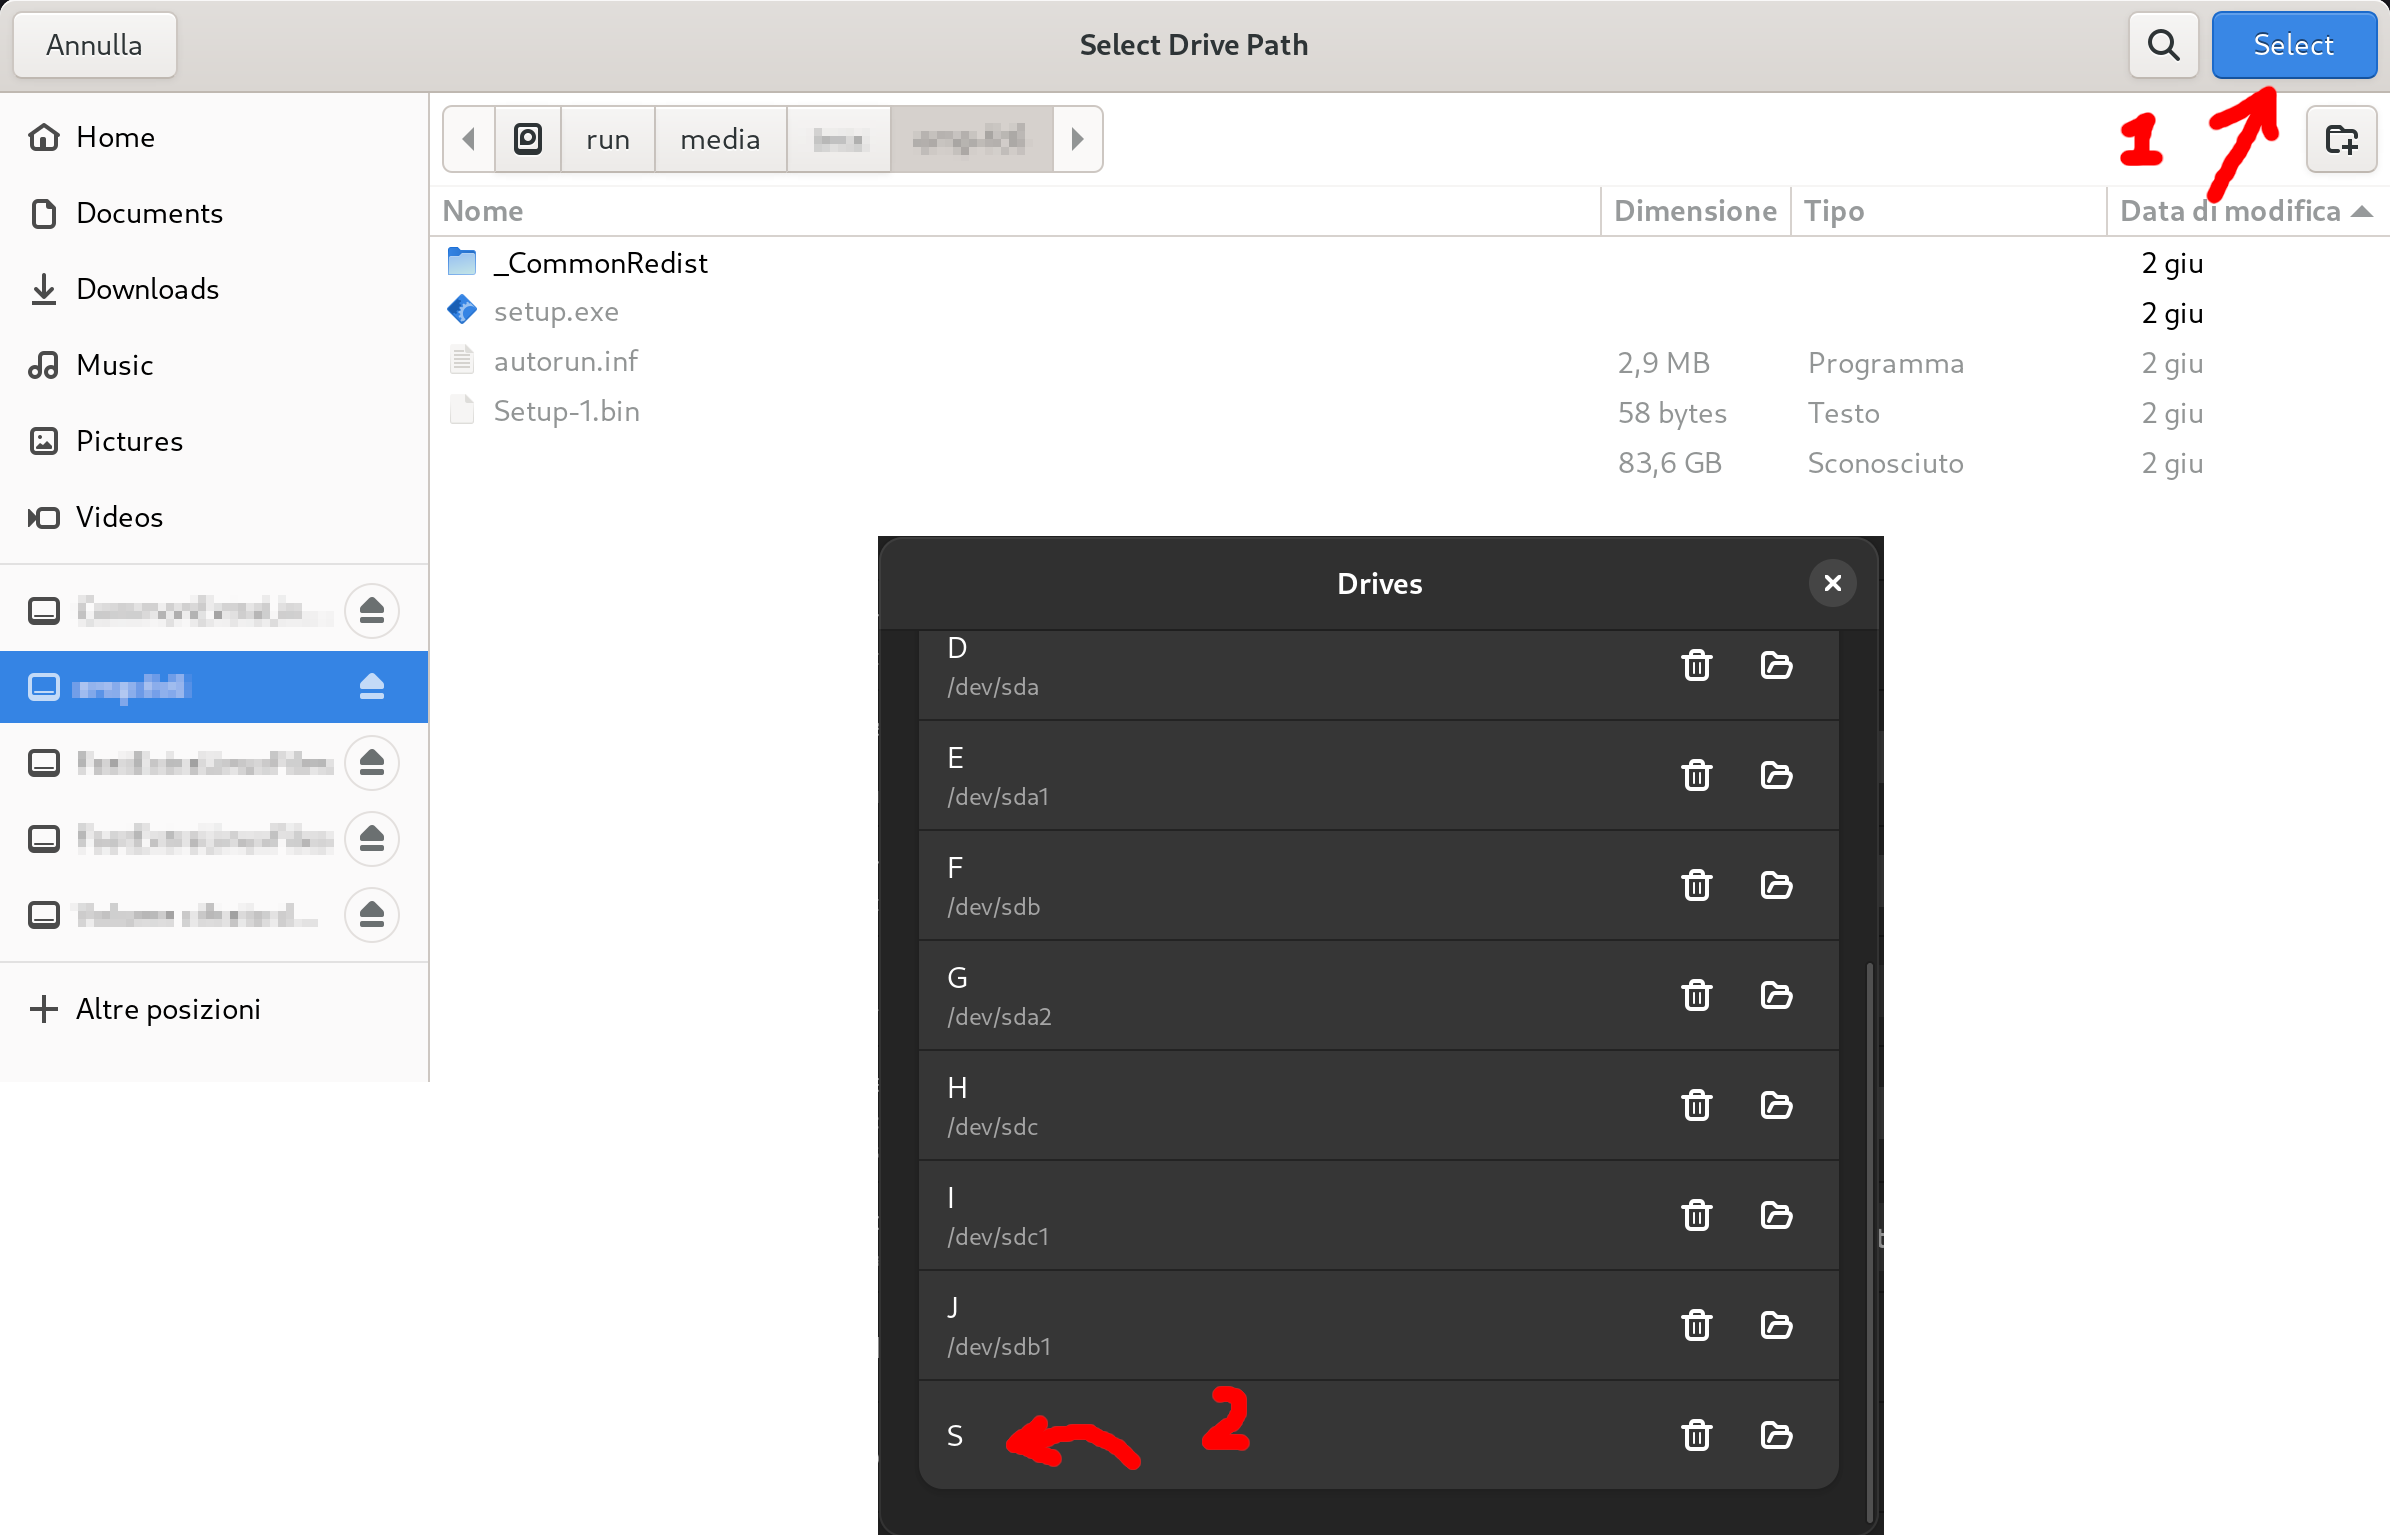Open the _CommonRedist folder
The image size is (2390, 1535).
point(600,262)
